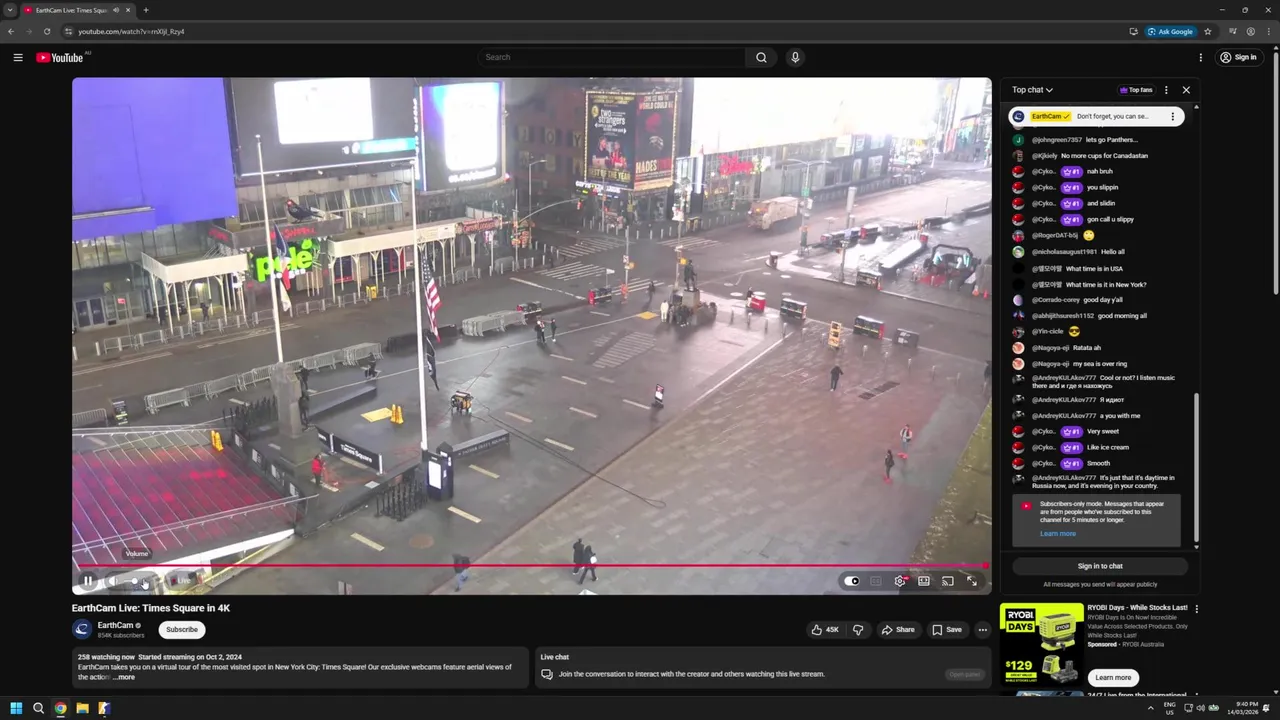Go back in browser history
This screenshot has width=1280, height=720.
(11, 31)
